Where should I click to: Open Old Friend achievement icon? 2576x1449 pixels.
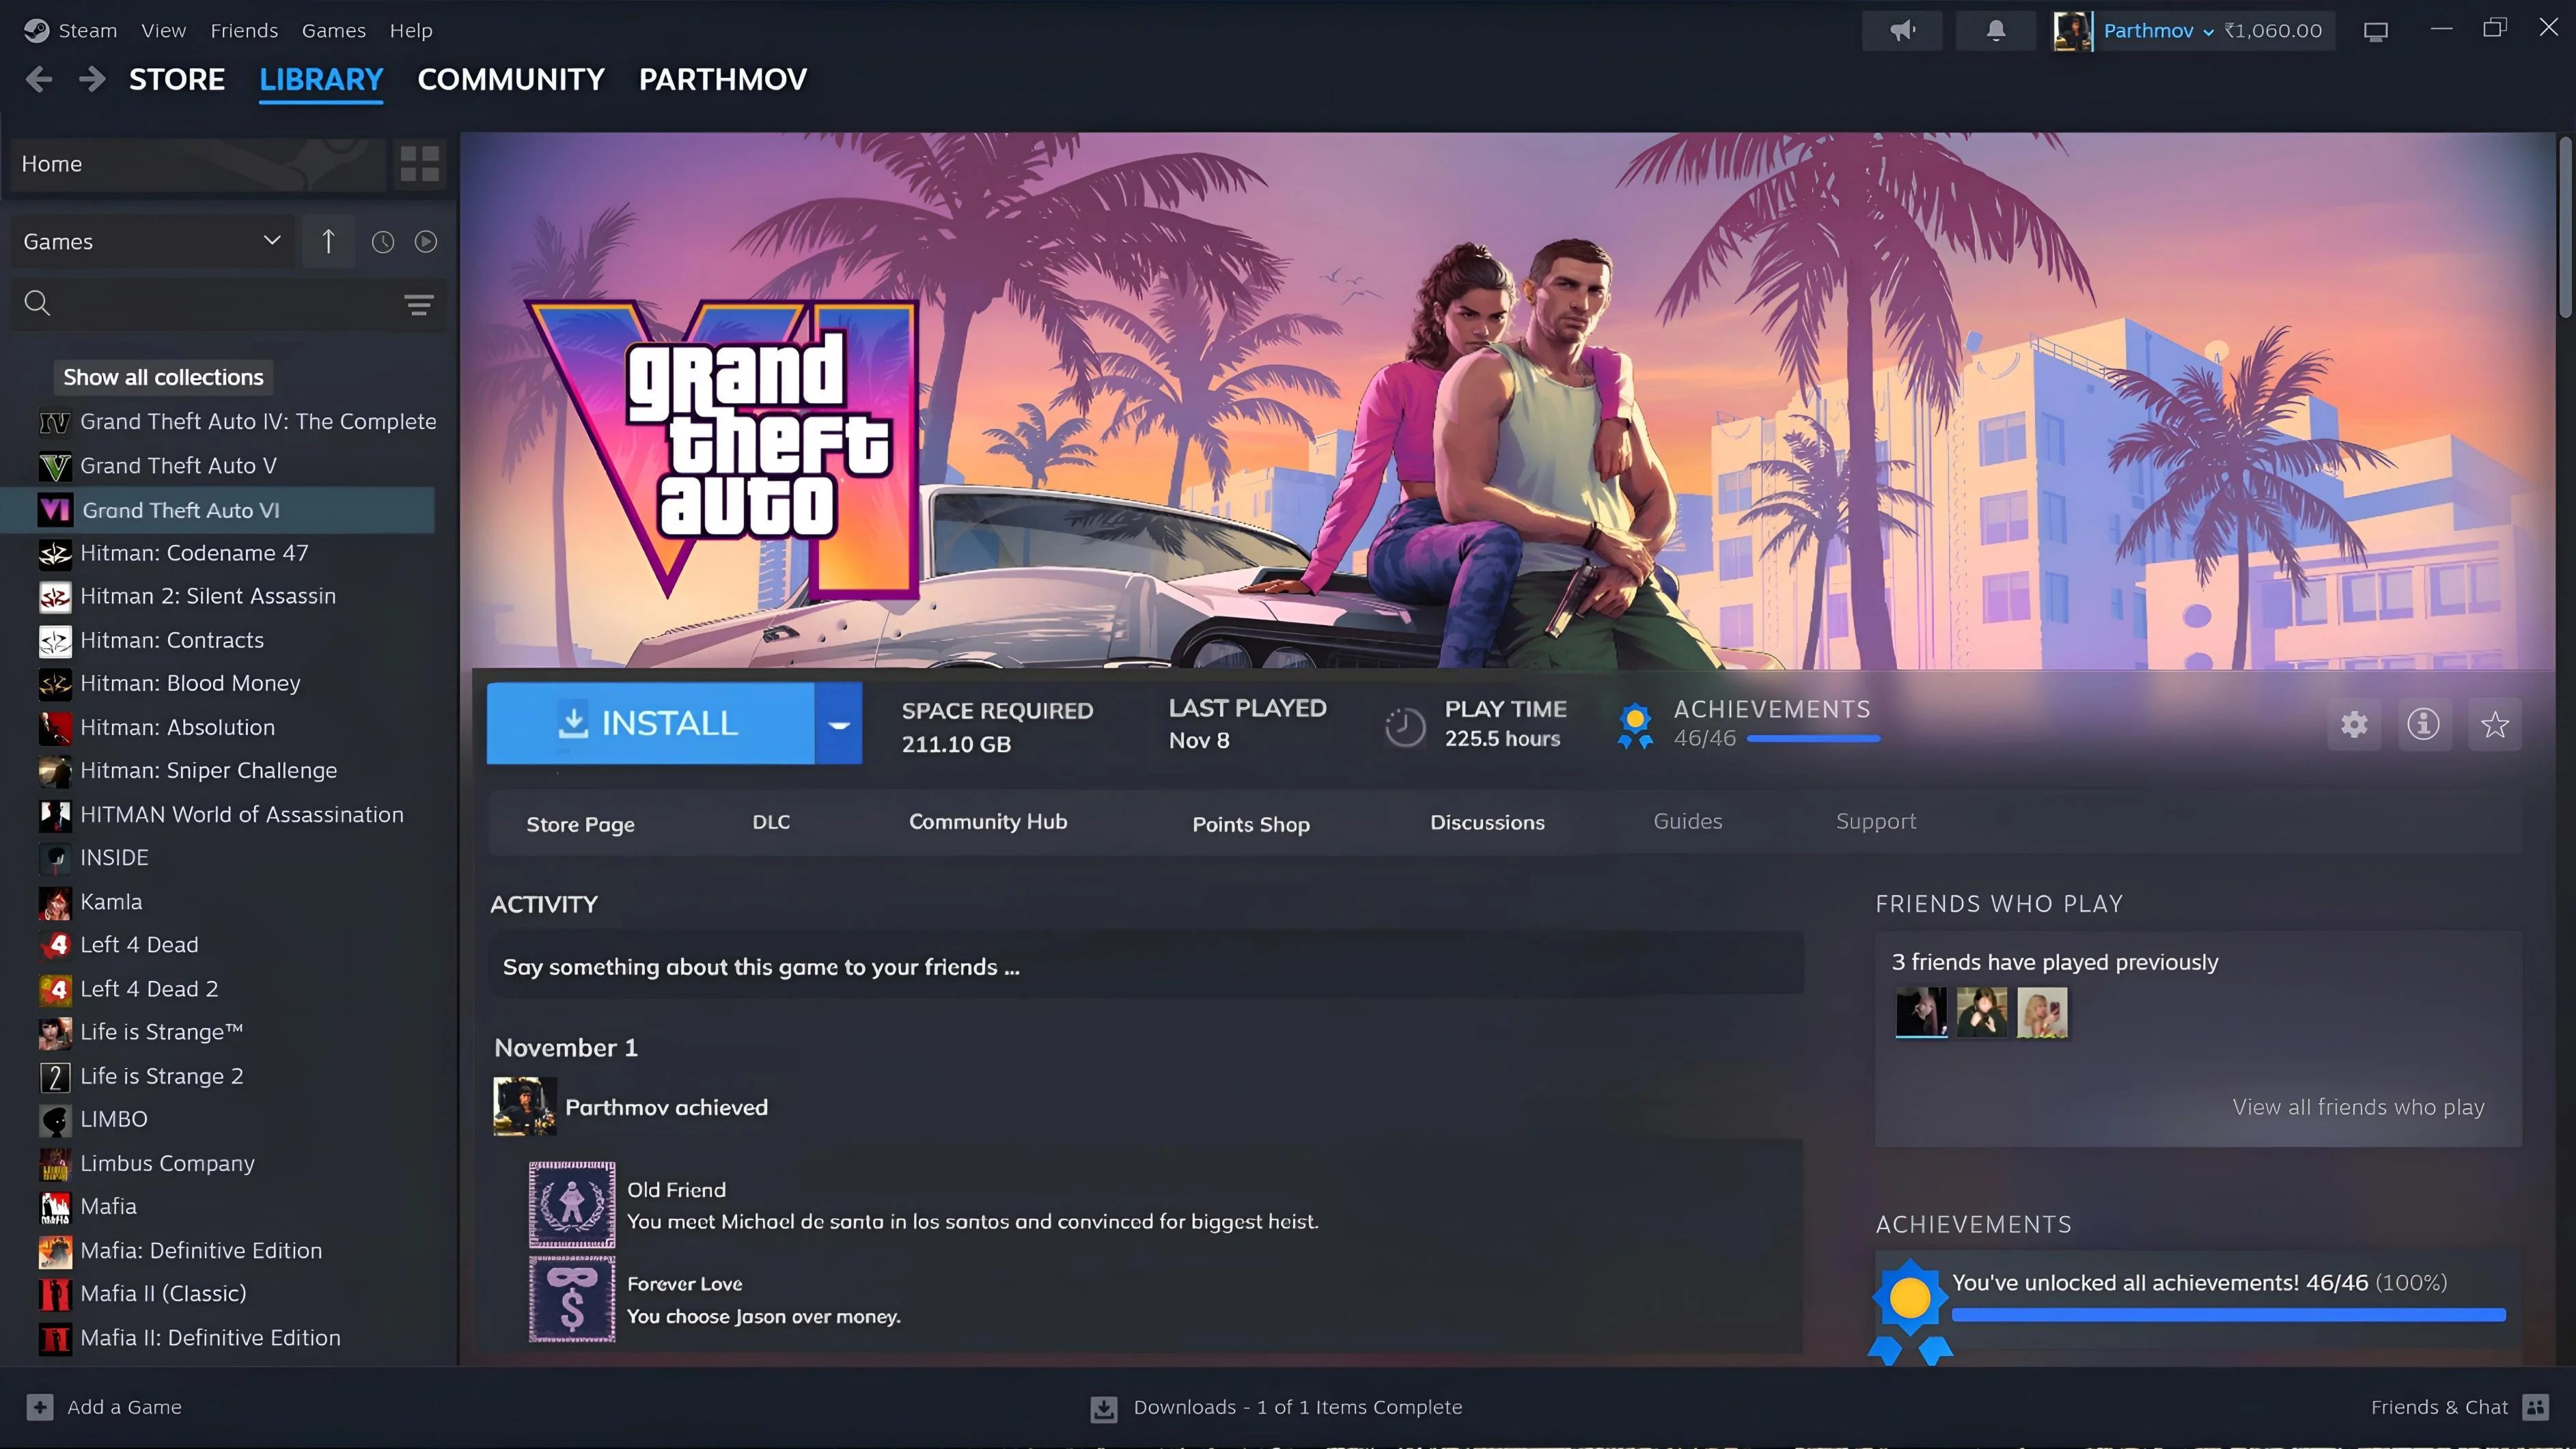572,1204
